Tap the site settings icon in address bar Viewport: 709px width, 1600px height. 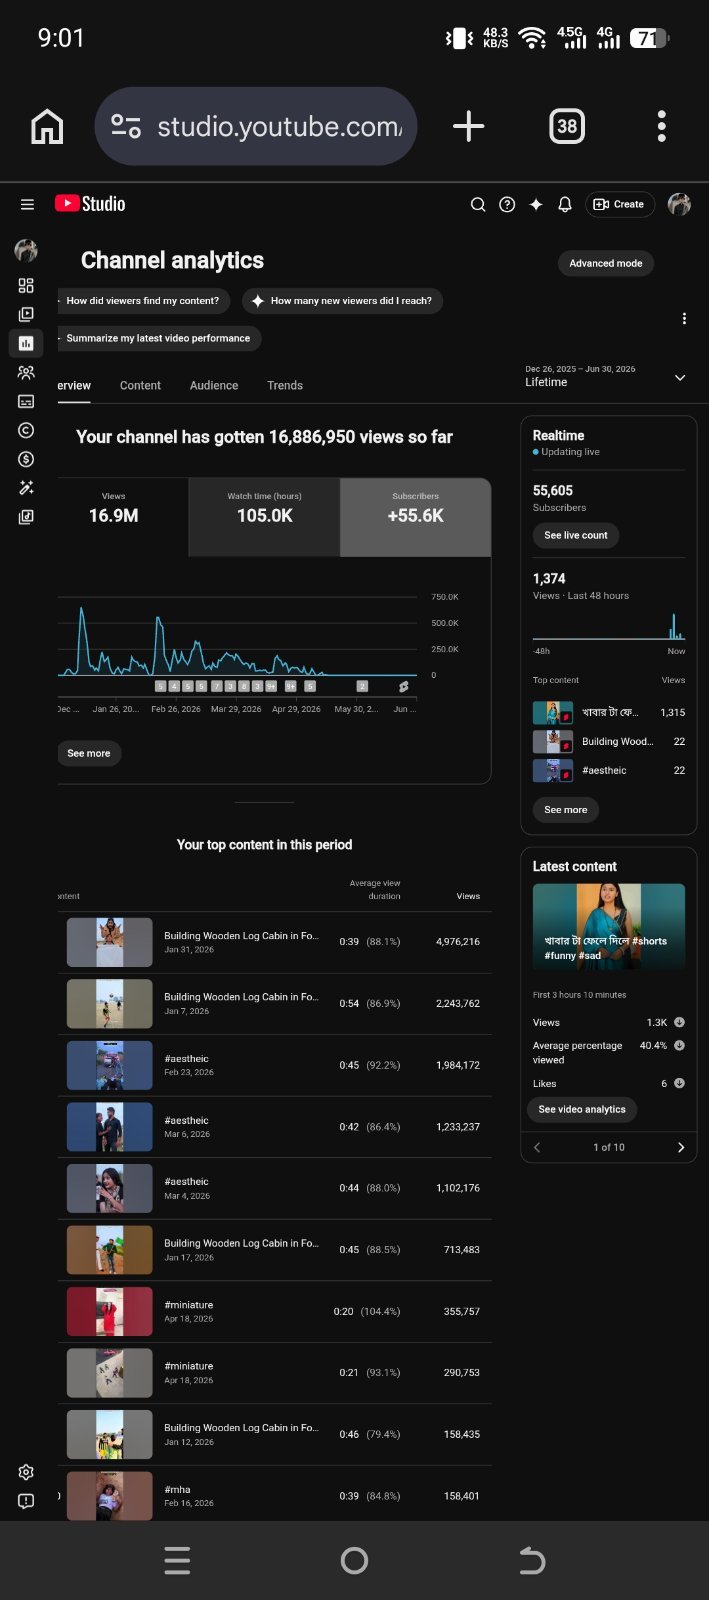(x=126, y=126)
